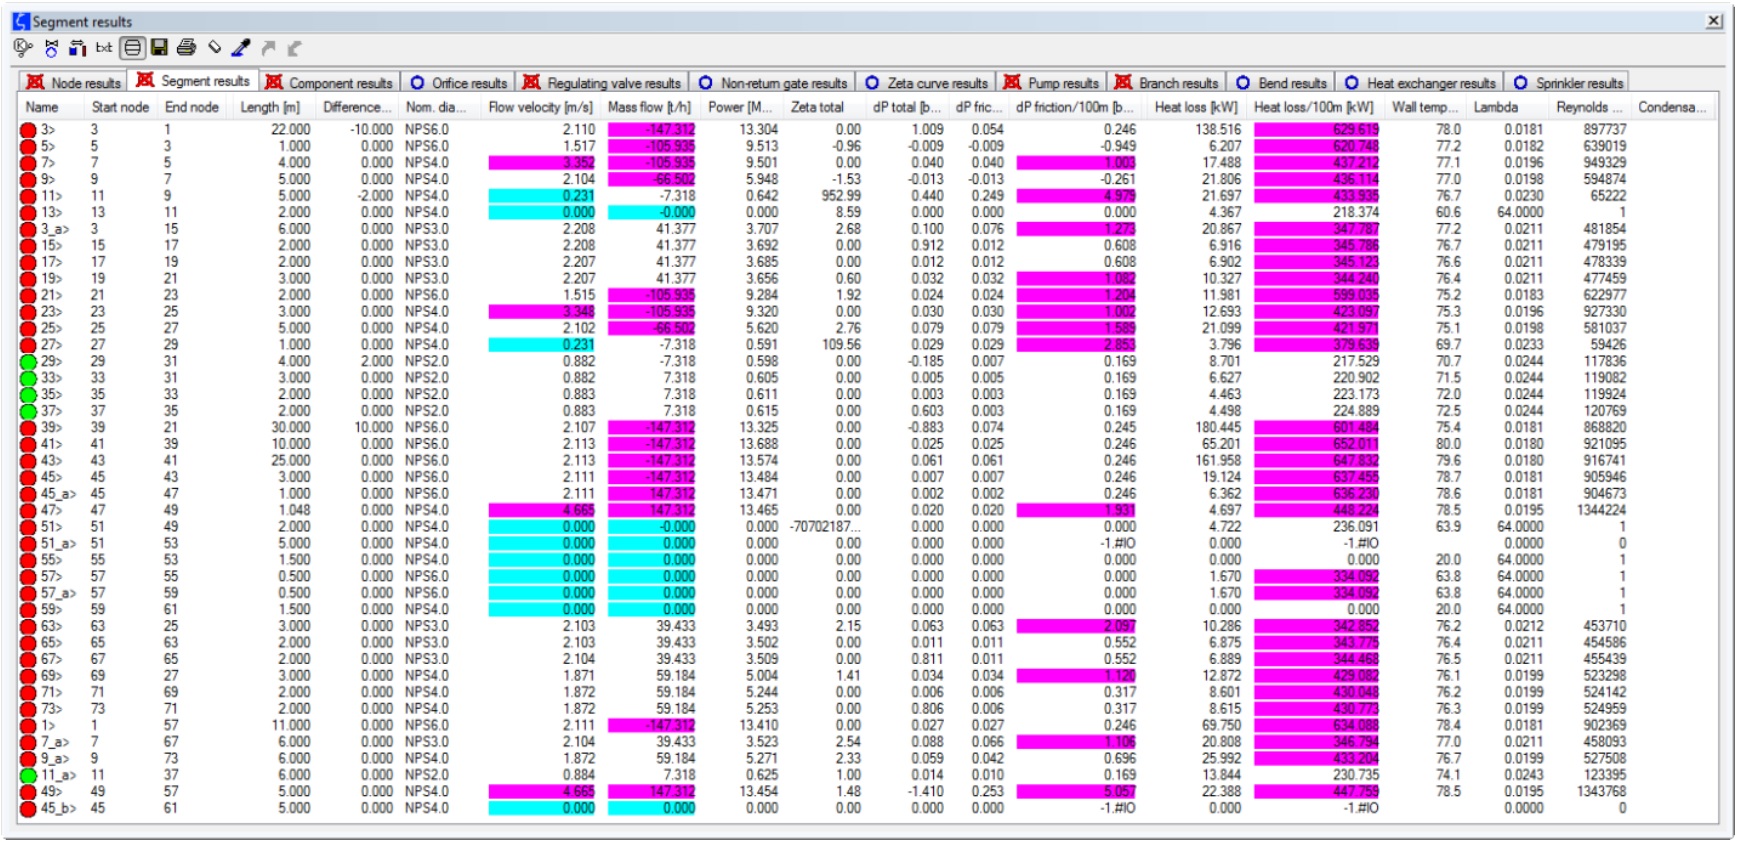Select the segment row named 9_a>
The height and width of the screenshot is (842, 1737).
[867, 758]
